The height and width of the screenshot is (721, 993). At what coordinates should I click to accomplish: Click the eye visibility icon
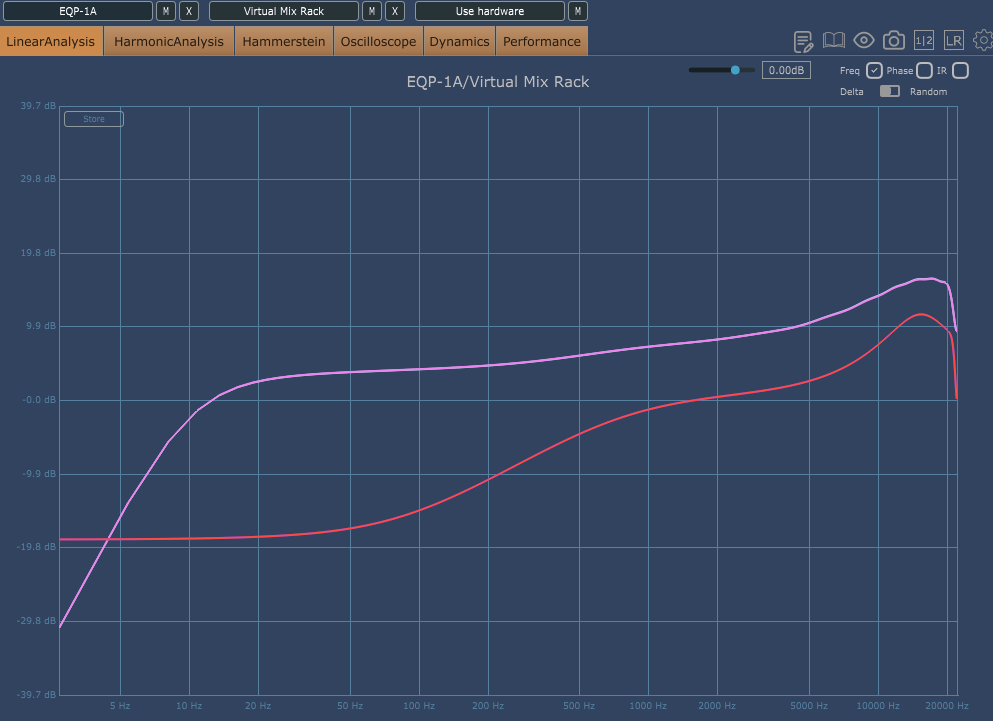(863, 40)
